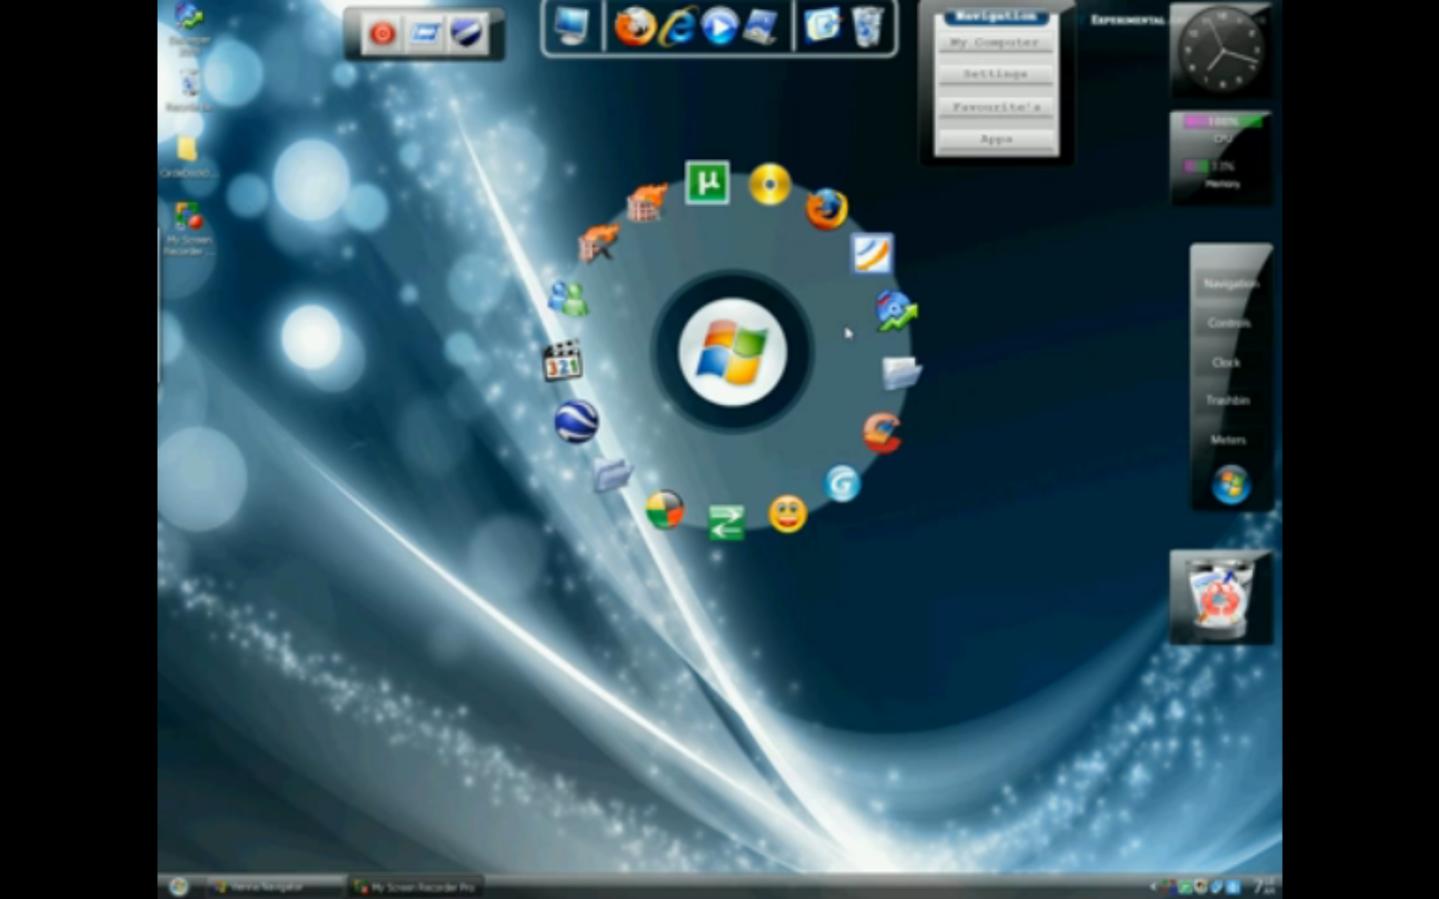Image resolution: width=1439 pixels, height=899 pixels.
Task: Click the red power button in control panel
Action: pyautogui.click(x=382, y=34)
